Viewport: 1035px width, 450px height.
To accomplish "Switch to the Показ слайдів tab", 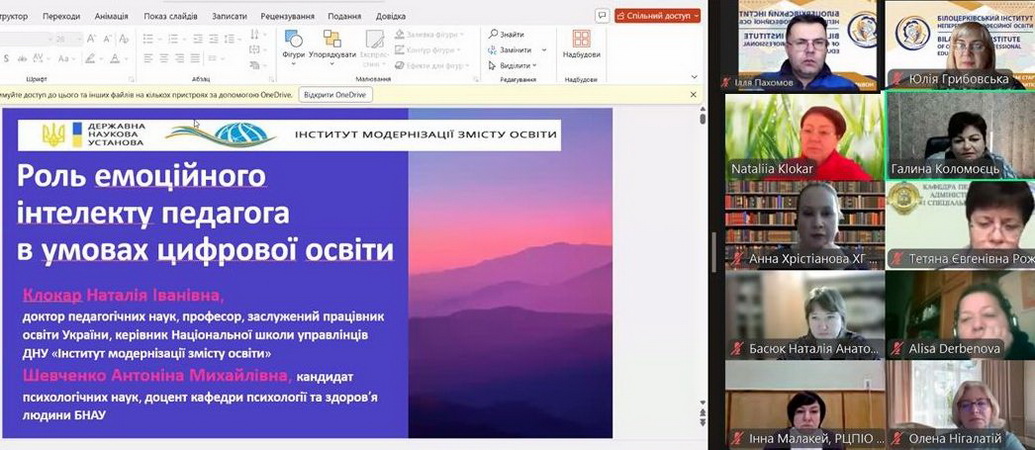I will point(171,16).
